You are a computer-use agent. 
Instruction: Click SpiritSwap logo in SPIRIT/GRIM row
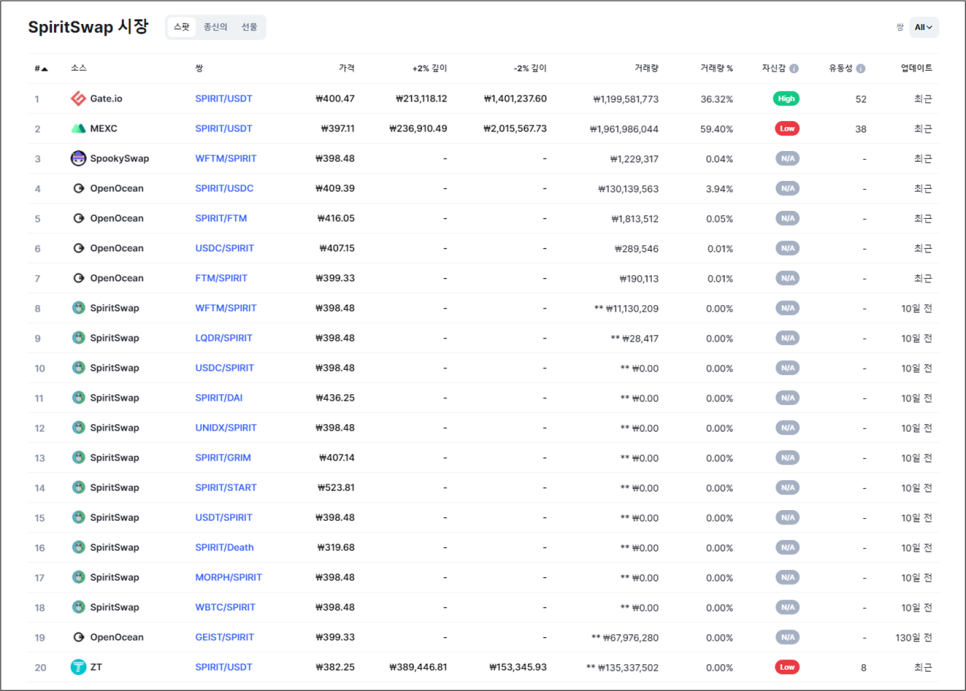(78, 458)
